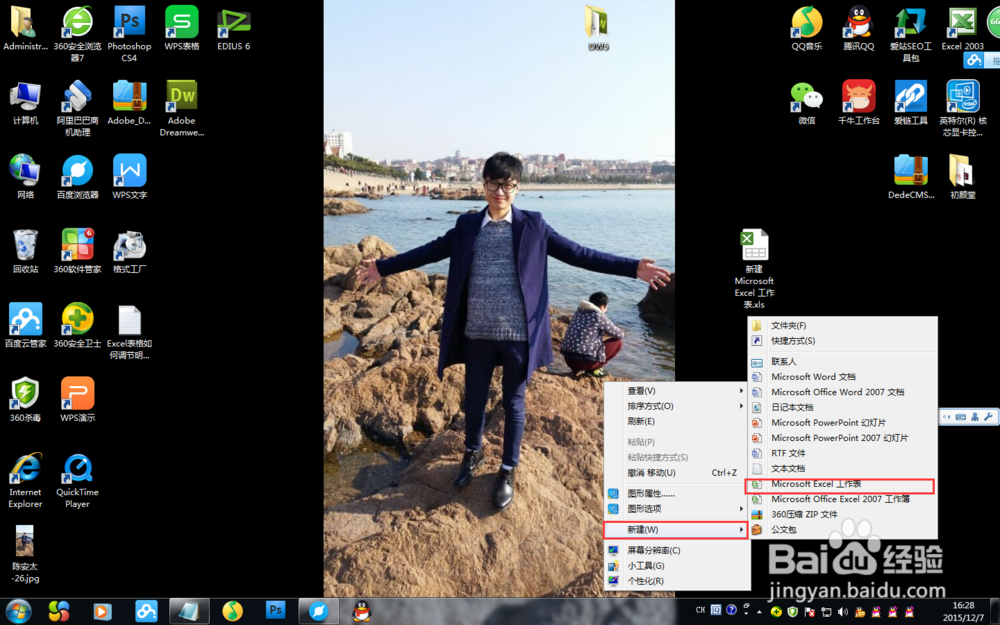Launch QQ音乐 desktop shortcut

806,29
